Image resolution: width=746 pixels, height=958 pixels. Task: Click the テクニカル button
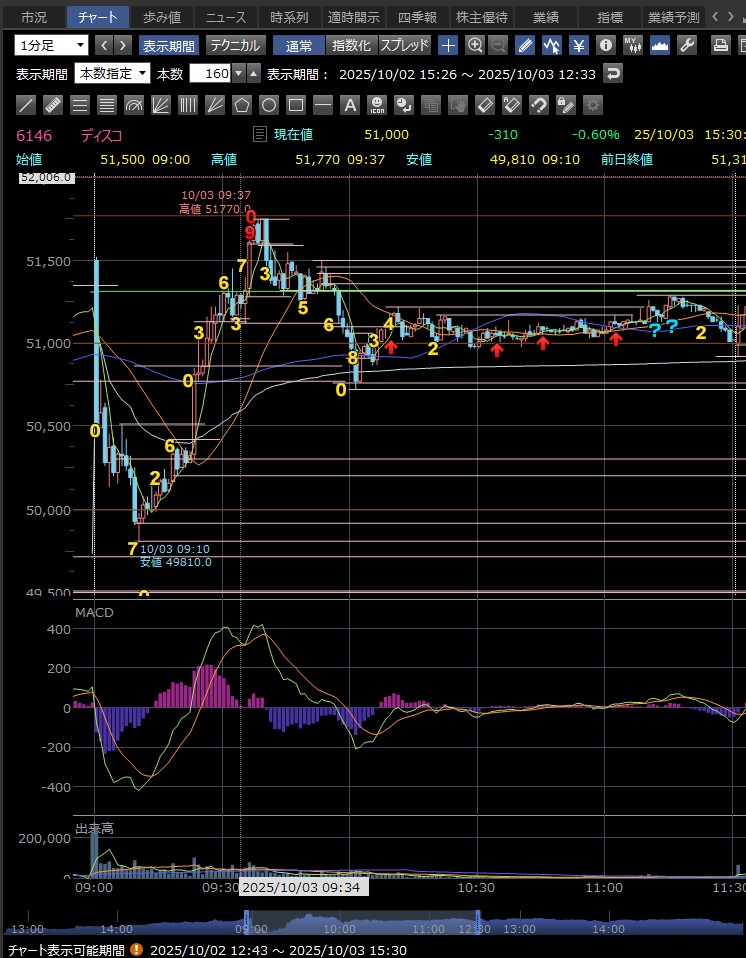click(235, 45)
